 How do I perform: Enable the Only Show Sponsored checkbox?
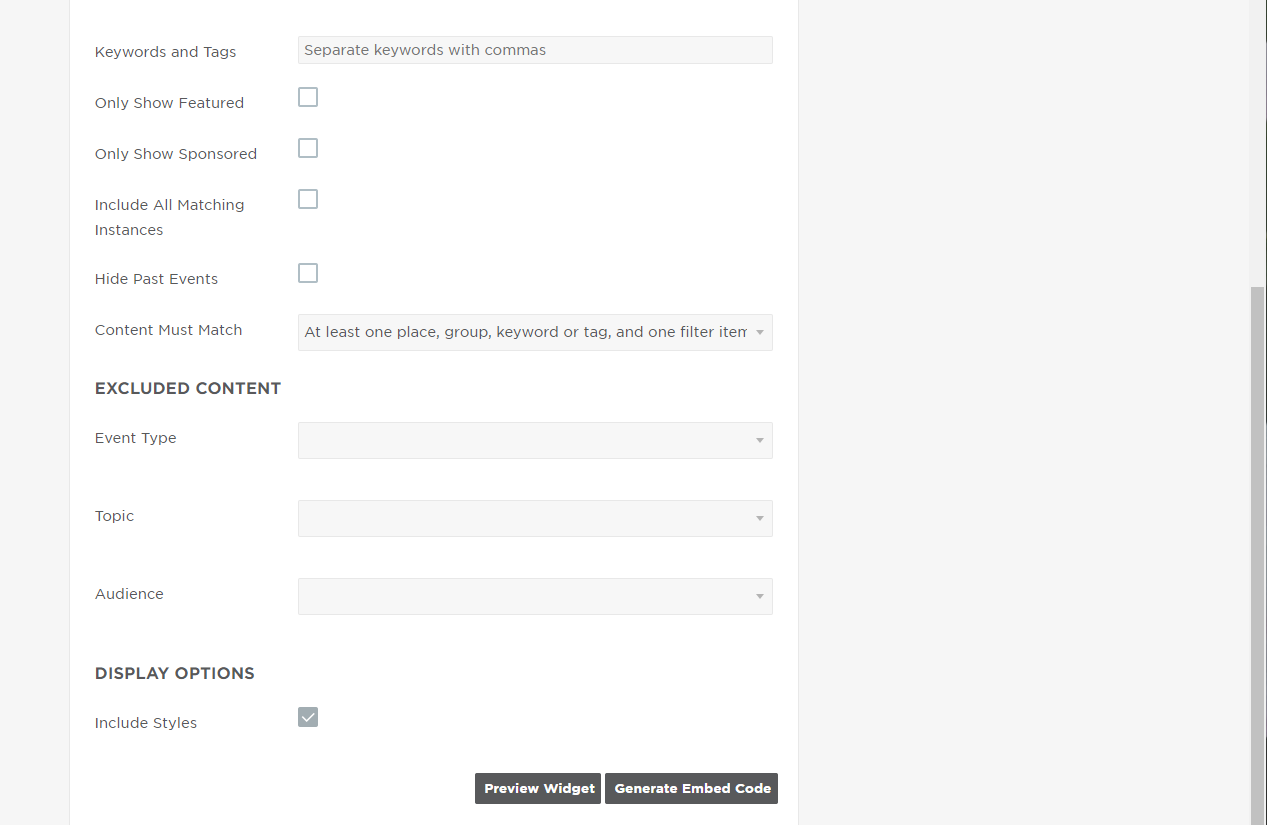click(307, 147)
